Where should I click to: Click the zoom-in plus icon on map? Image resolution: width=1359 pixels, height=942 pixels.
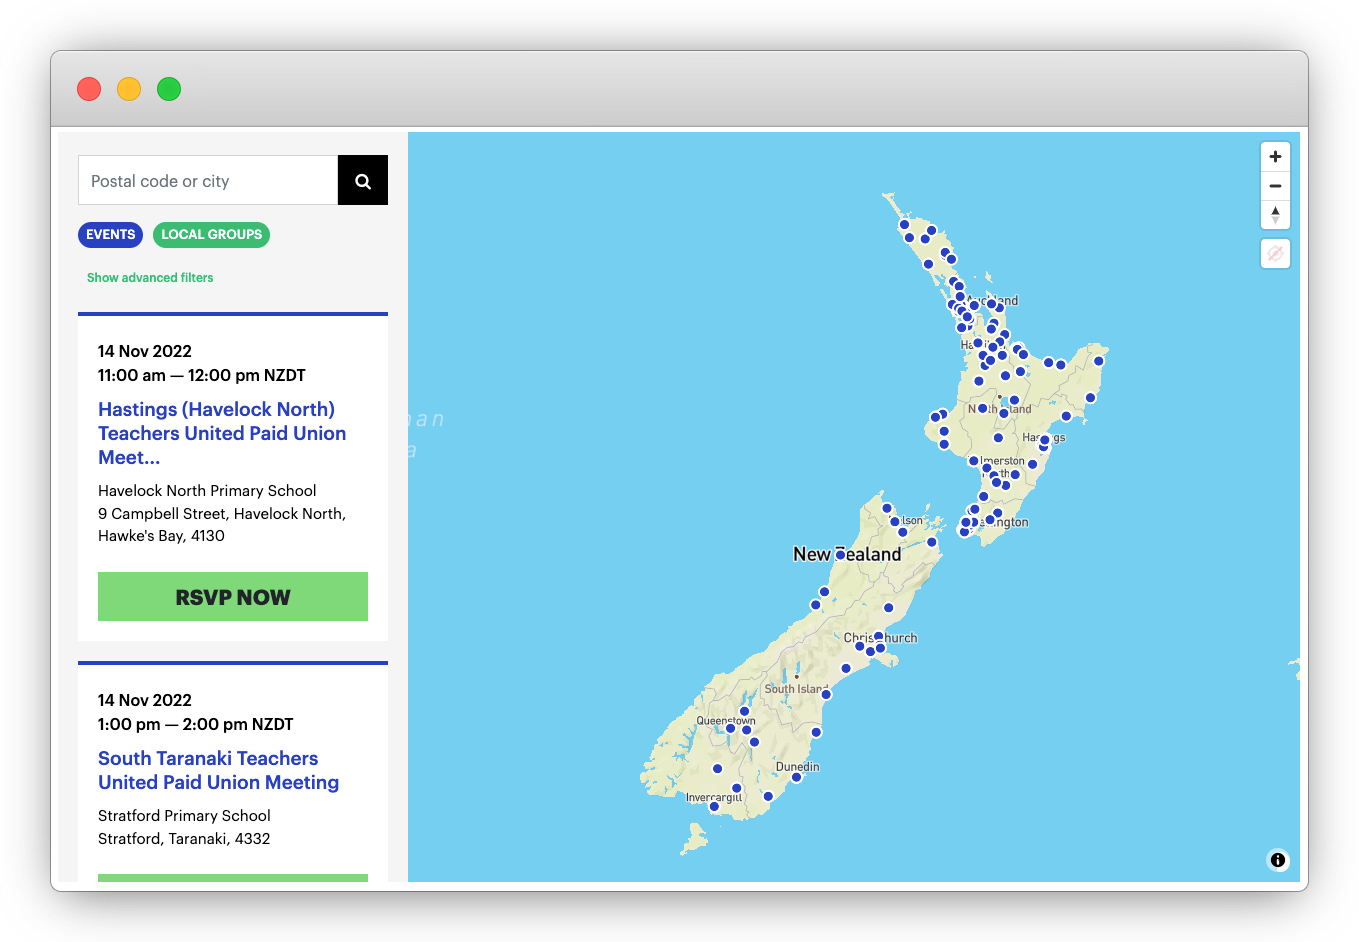click(1275, 156)
